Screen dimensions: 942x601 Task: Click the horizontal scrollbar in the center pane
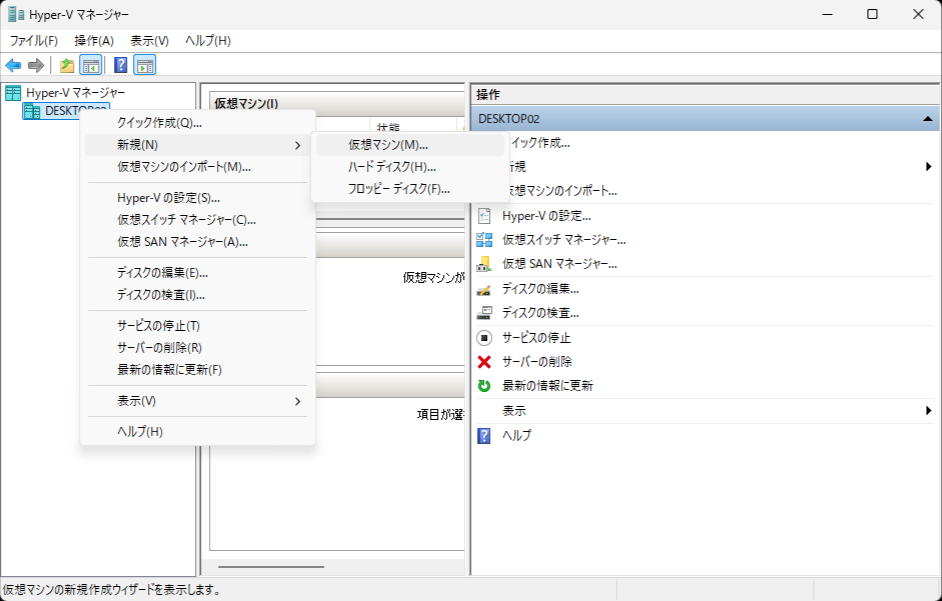pyautogui.click(x=271, y=566)
